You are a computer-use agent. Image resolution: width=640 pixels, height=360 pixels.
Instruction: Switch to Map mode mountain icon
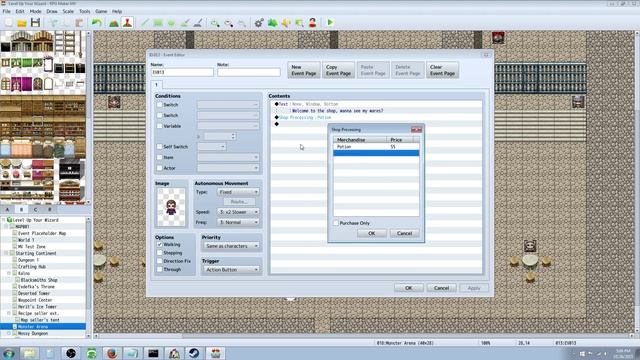(114, 23)
